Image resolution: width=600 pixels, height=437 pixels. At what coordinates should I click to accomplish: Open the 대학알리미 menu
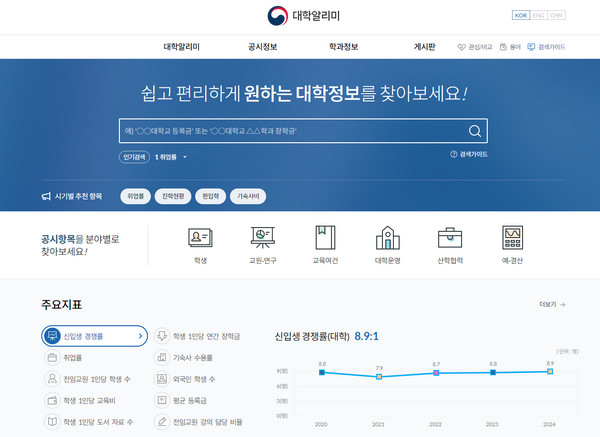(181, 47)
